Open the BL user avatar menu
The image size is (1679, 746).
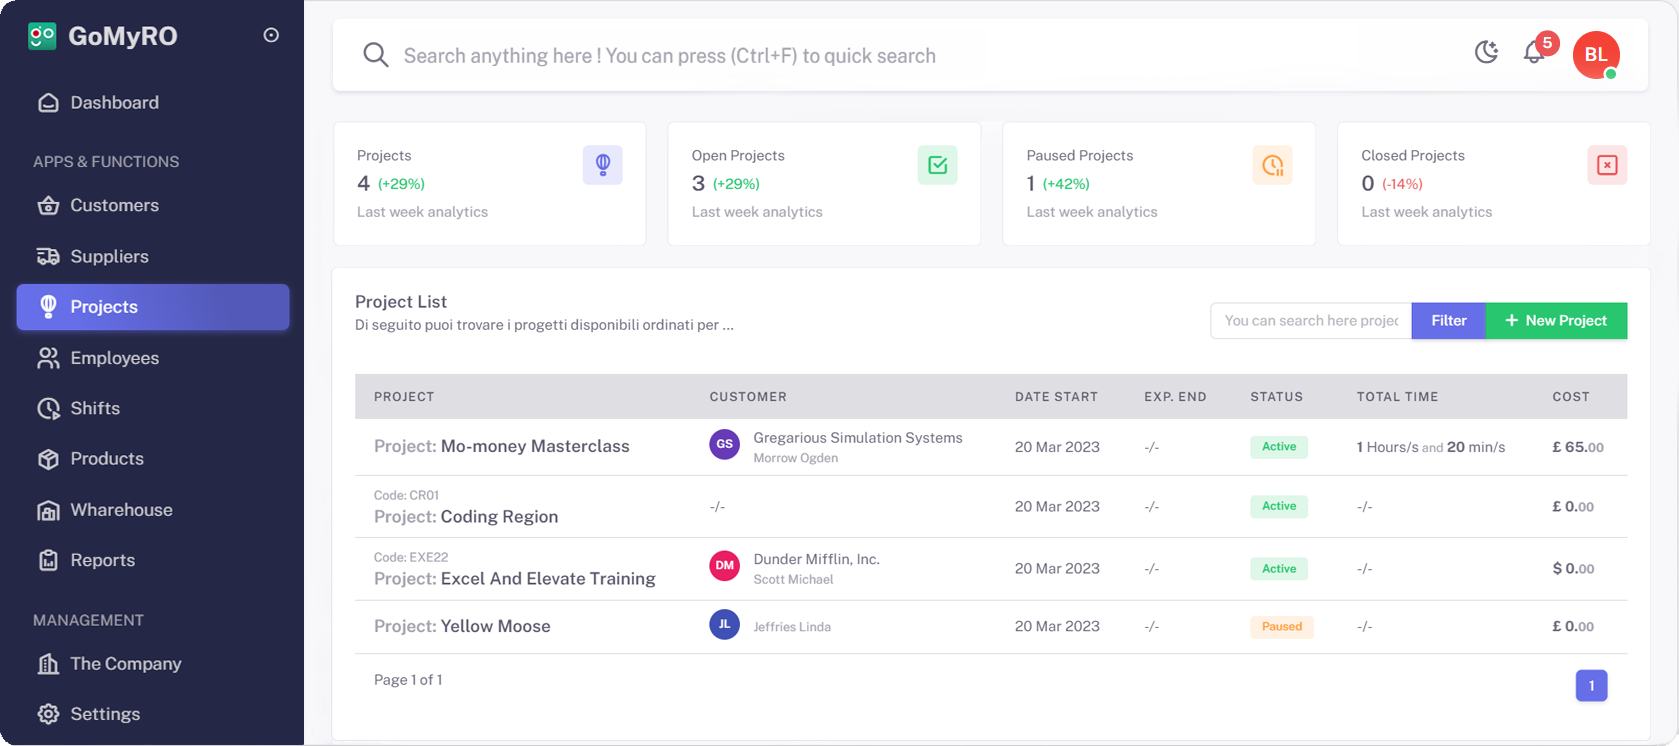click(x=1595, y=55)
